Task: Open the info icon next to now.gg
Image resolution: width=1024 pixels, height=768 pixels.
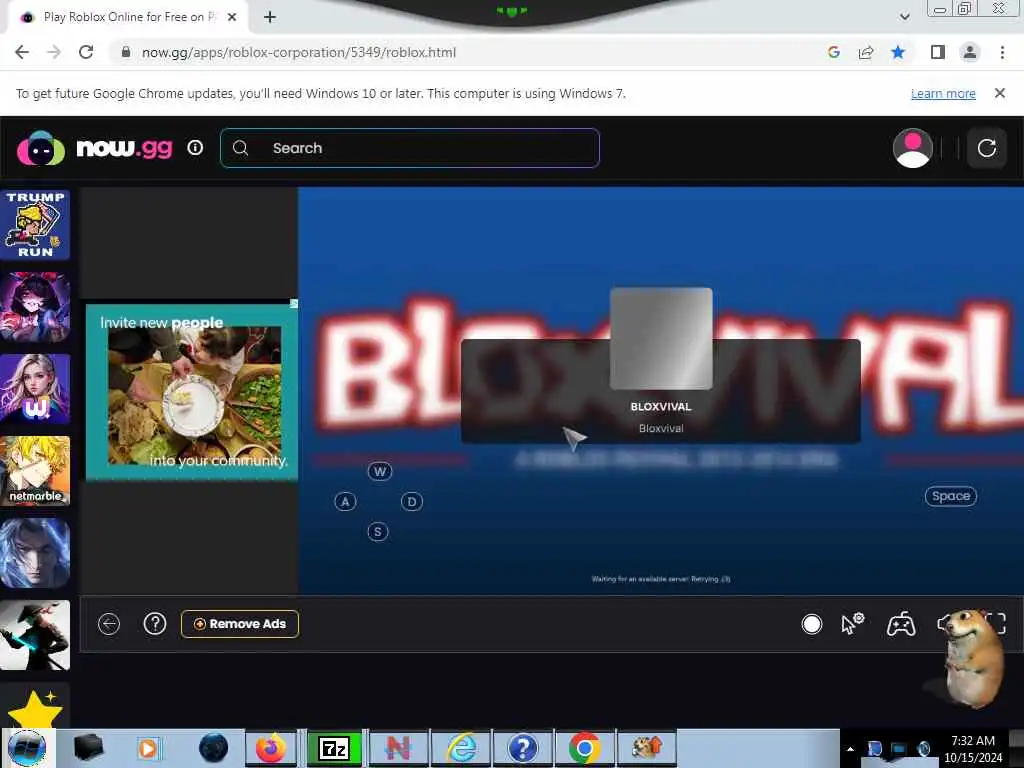Action: [x=195, y=148]
